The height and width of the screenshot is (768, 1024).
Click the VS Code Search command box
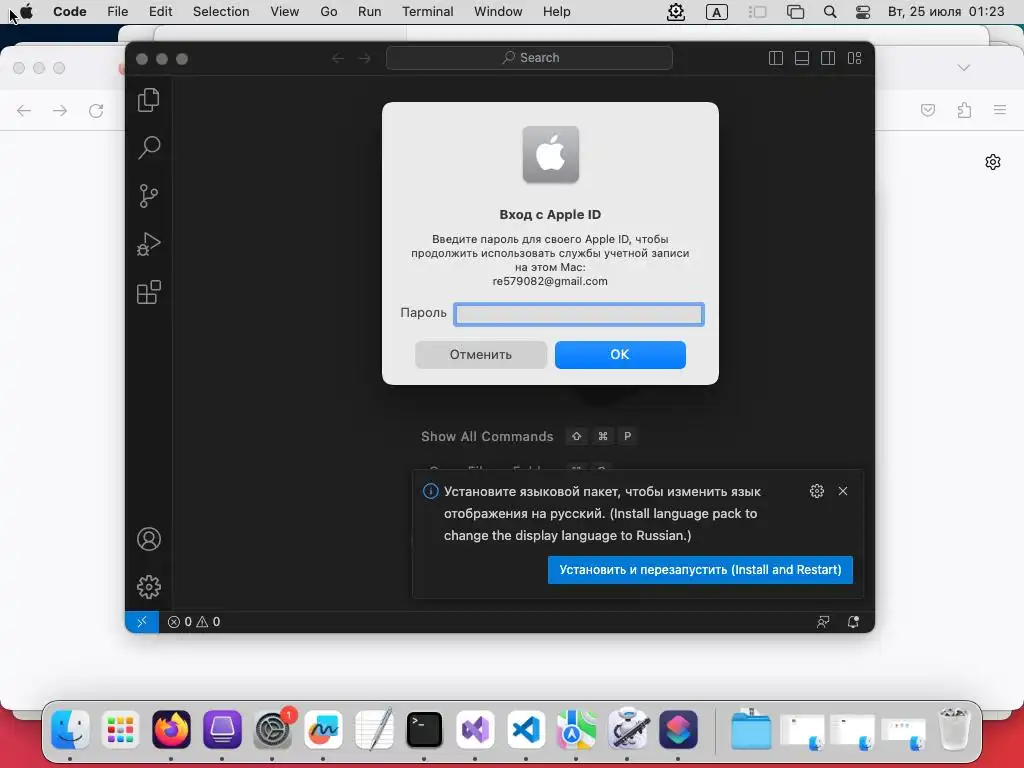(x=529, y=57)
